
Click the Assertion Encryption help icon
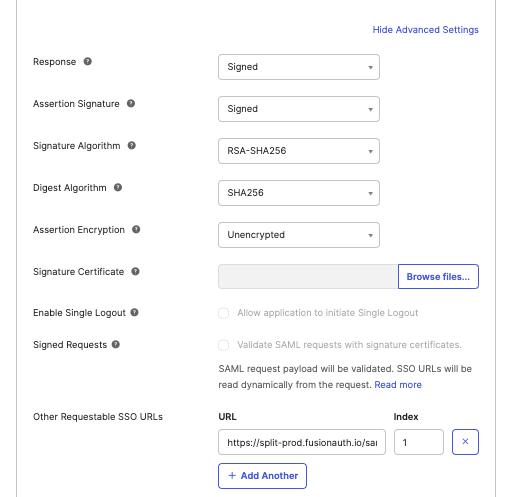click(136, 229)
